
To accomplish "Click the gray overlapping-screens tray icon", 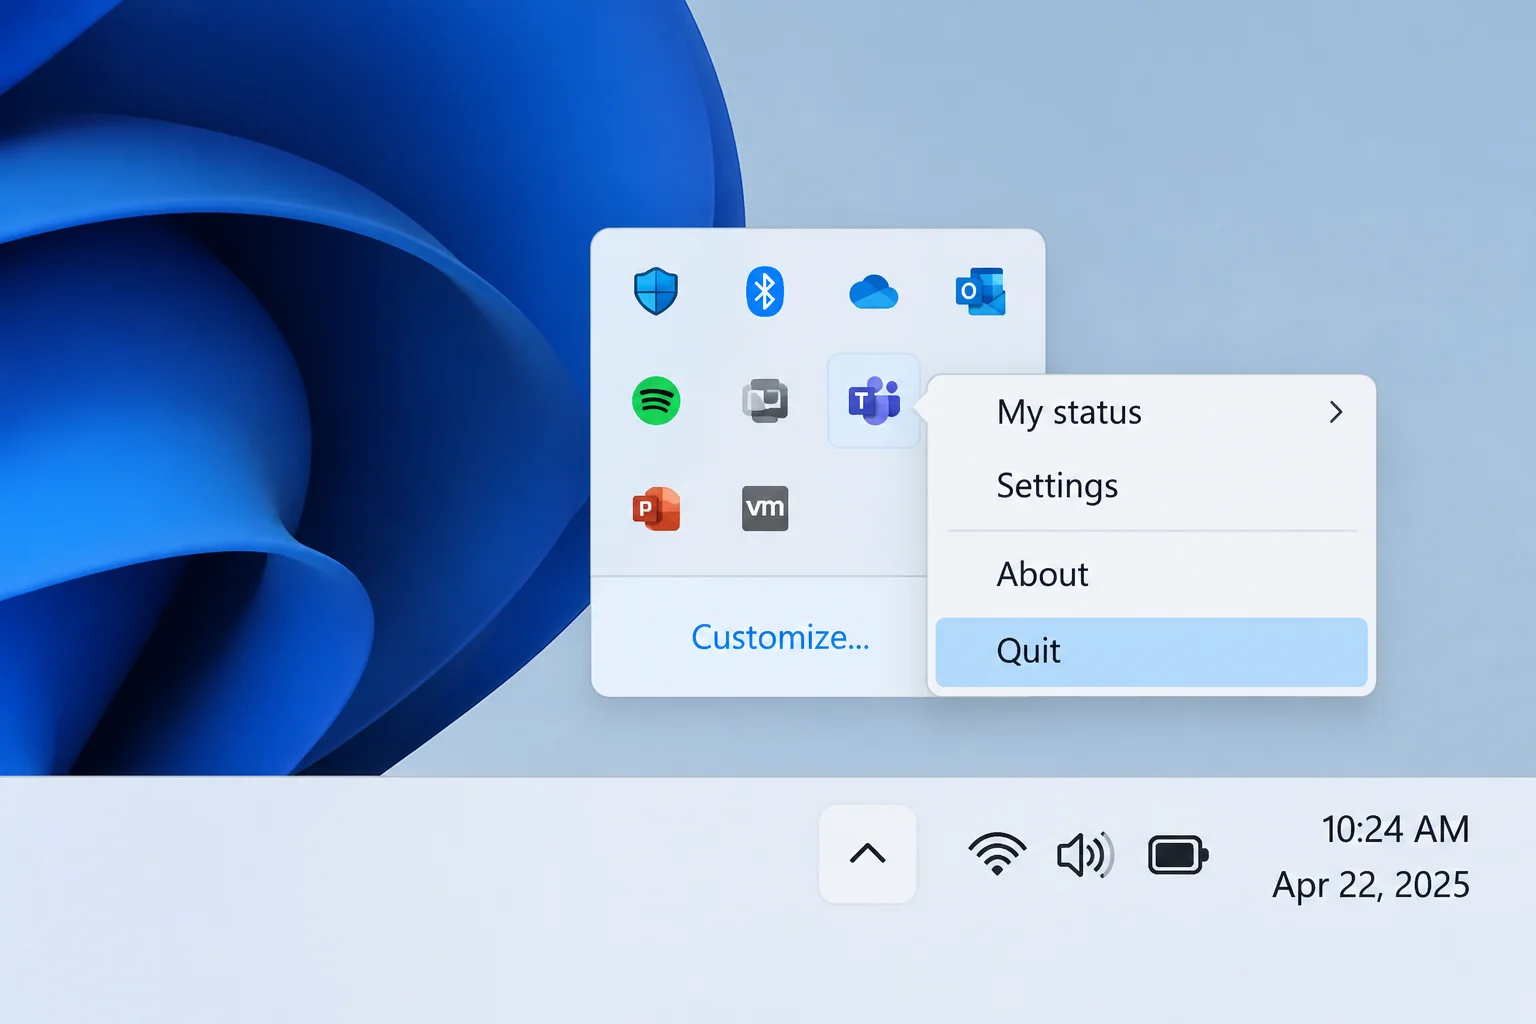I will 765,400.
